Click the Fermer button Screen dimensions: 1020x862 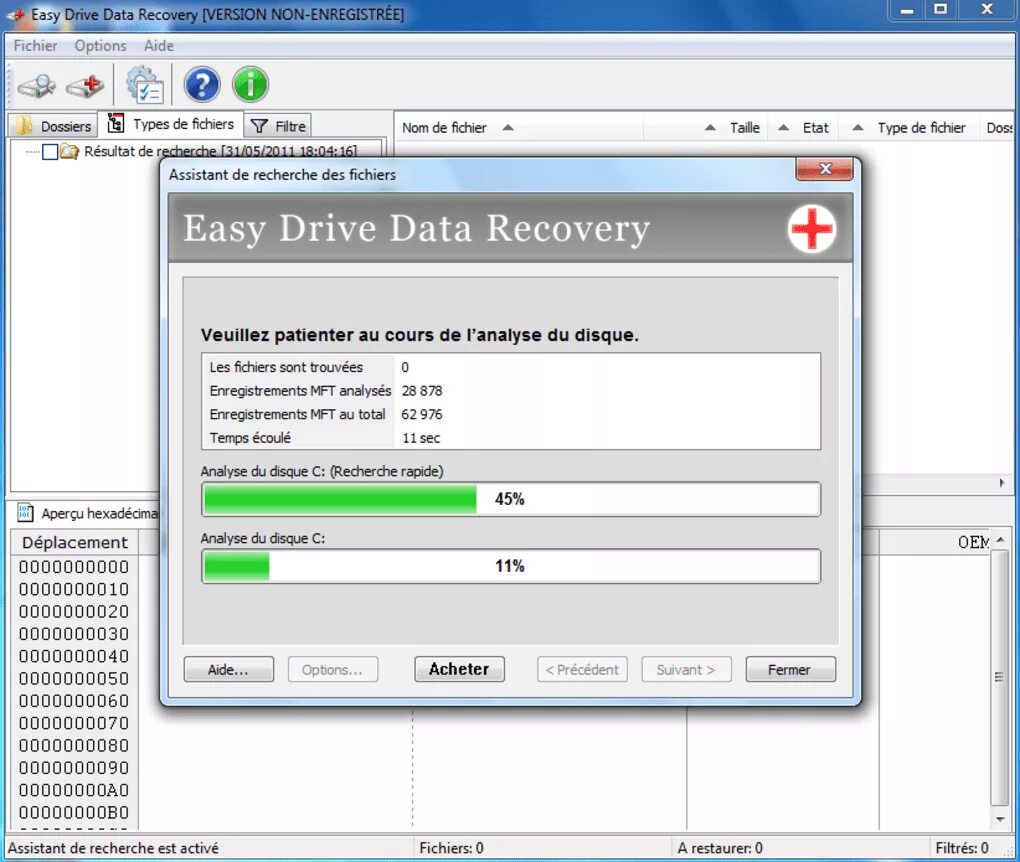point(790,669)
